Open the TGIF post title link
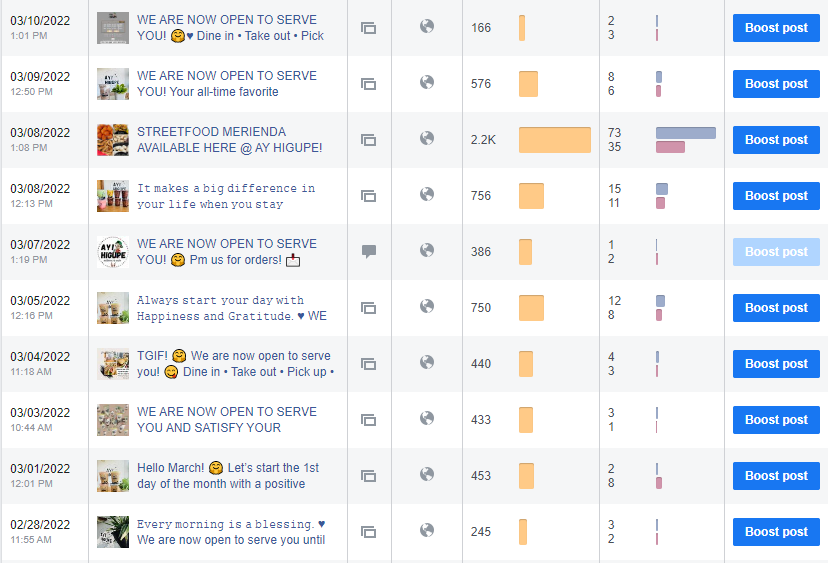 tap(234, 364)
